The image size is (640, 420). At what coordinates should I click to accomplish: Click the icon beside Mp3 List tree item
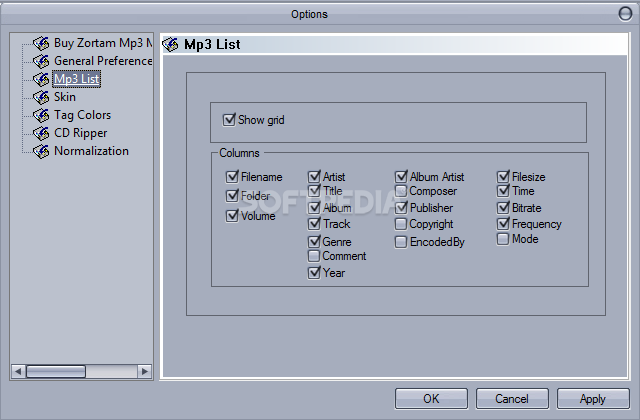(41, 79)
